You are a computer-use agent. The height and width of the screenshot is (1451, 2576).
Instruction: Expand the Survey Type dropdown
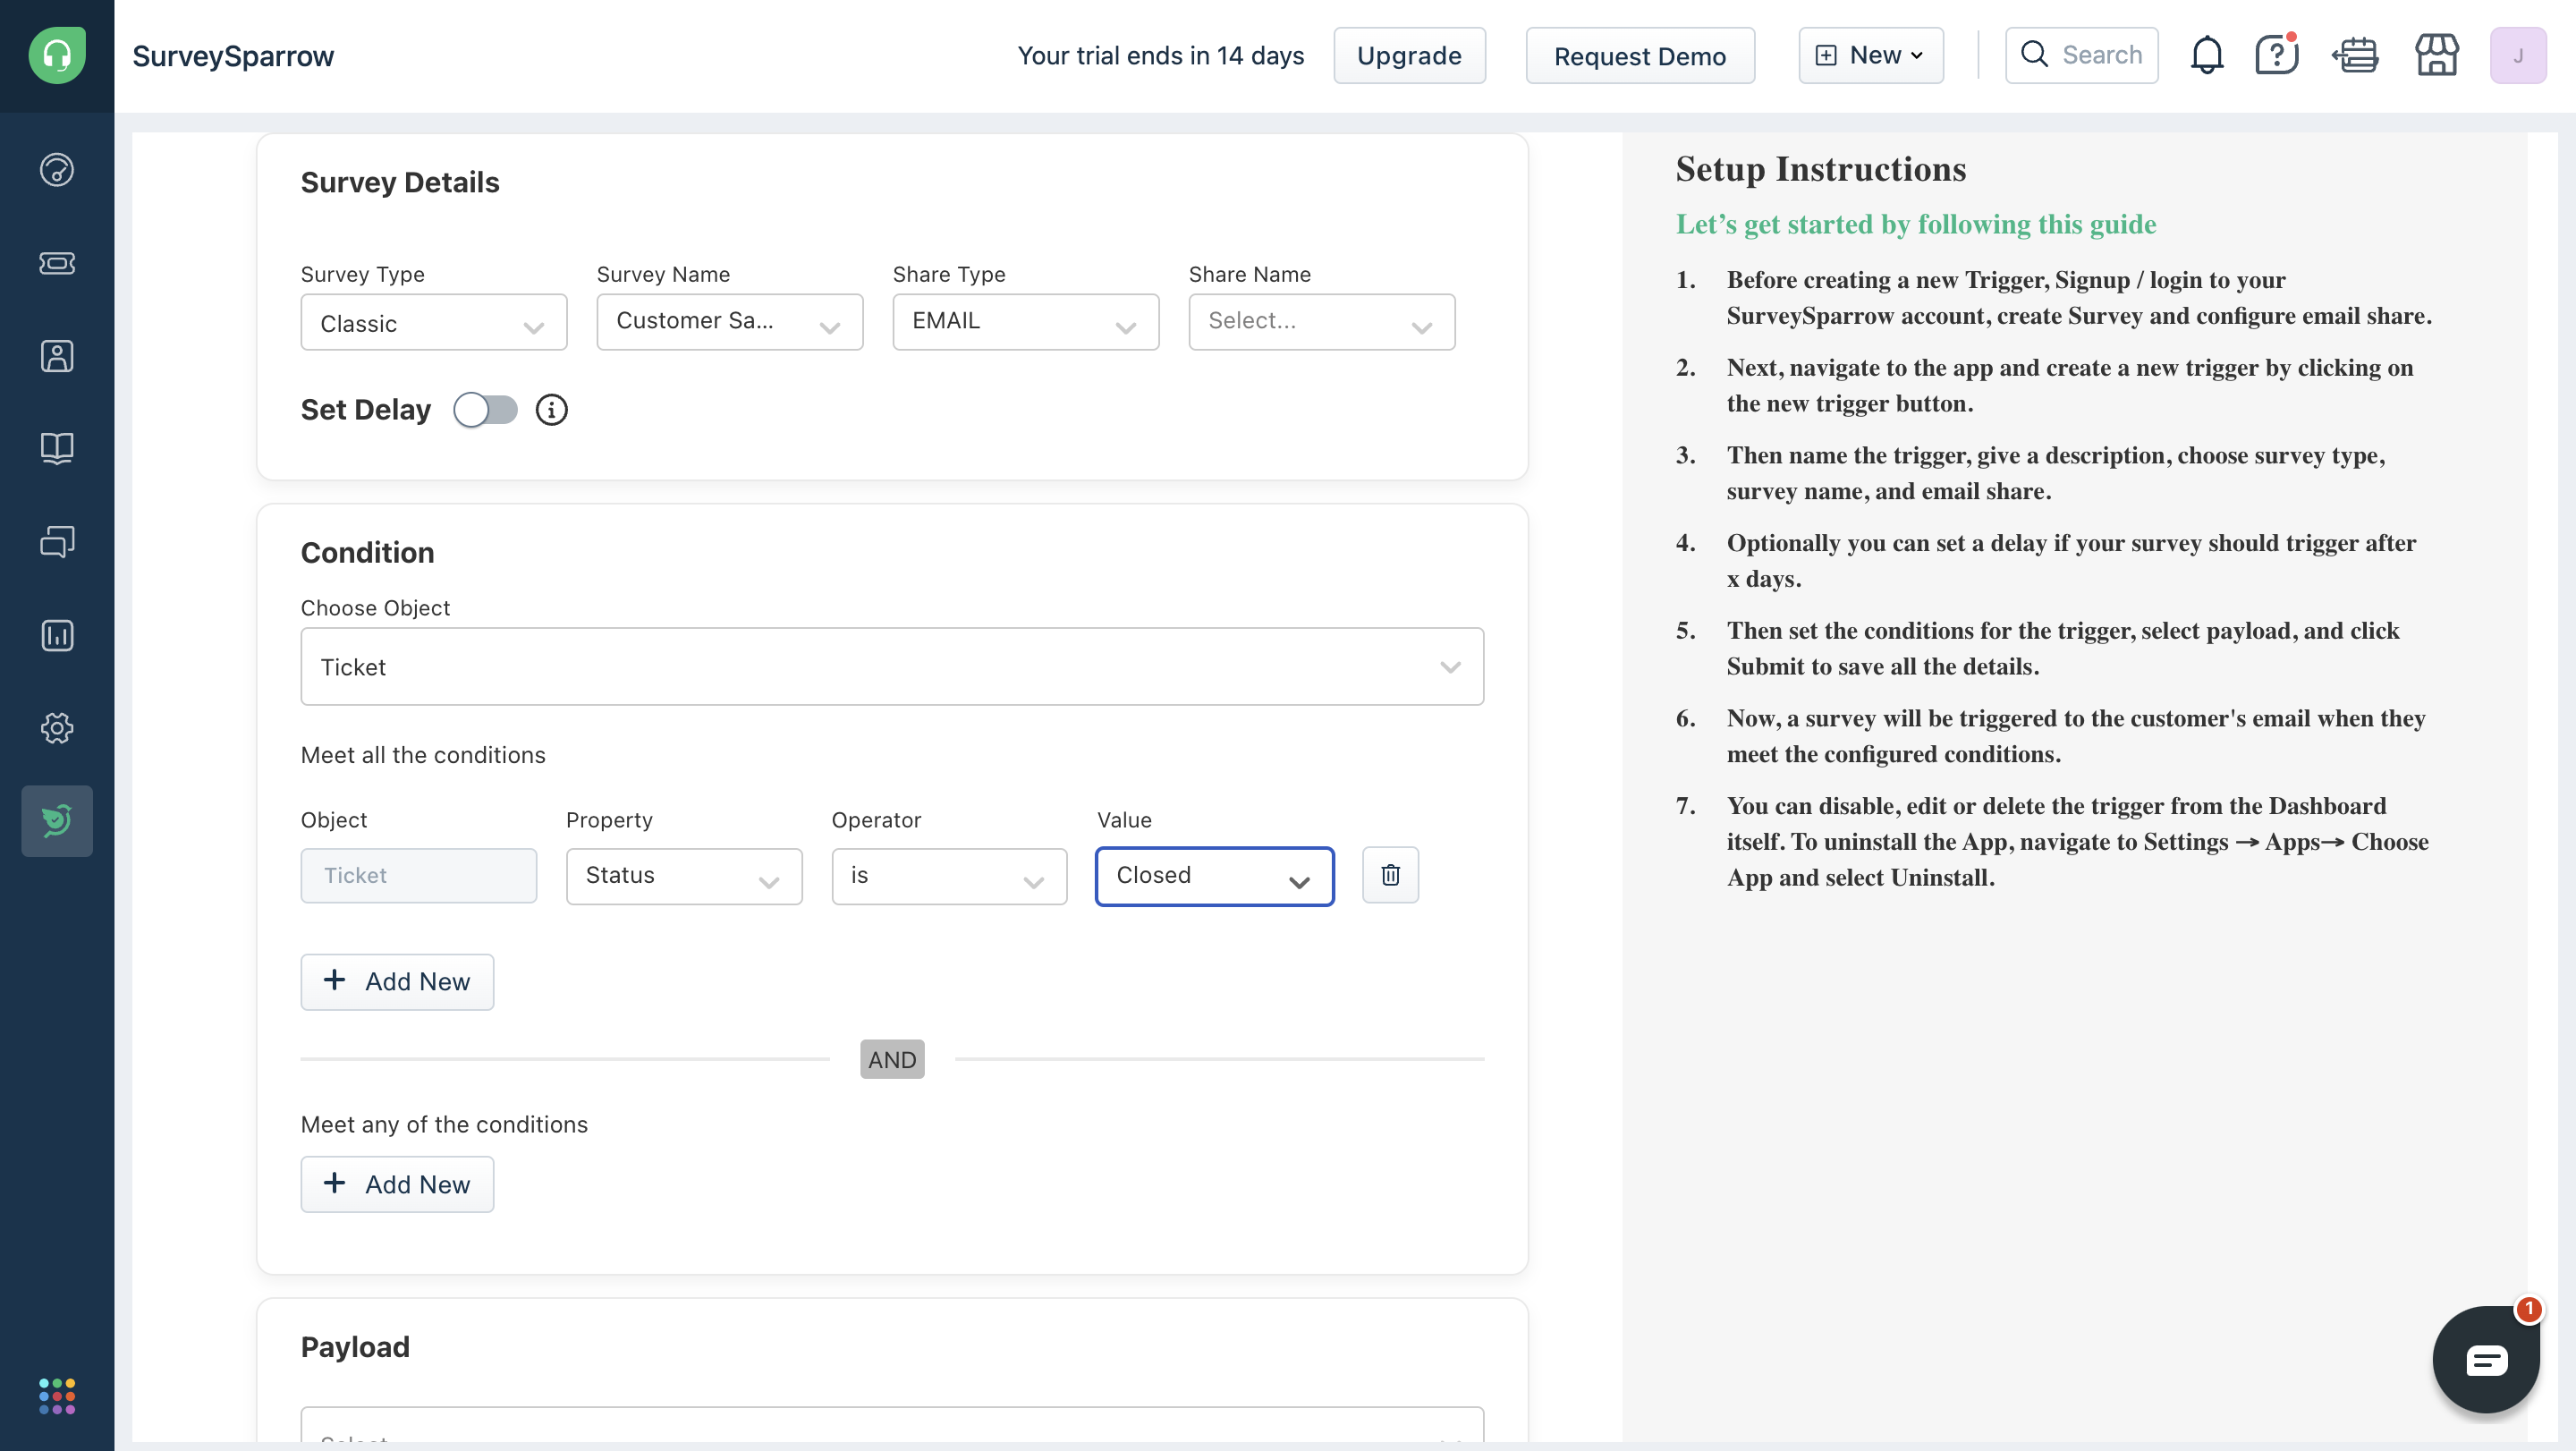coord(433,323)
